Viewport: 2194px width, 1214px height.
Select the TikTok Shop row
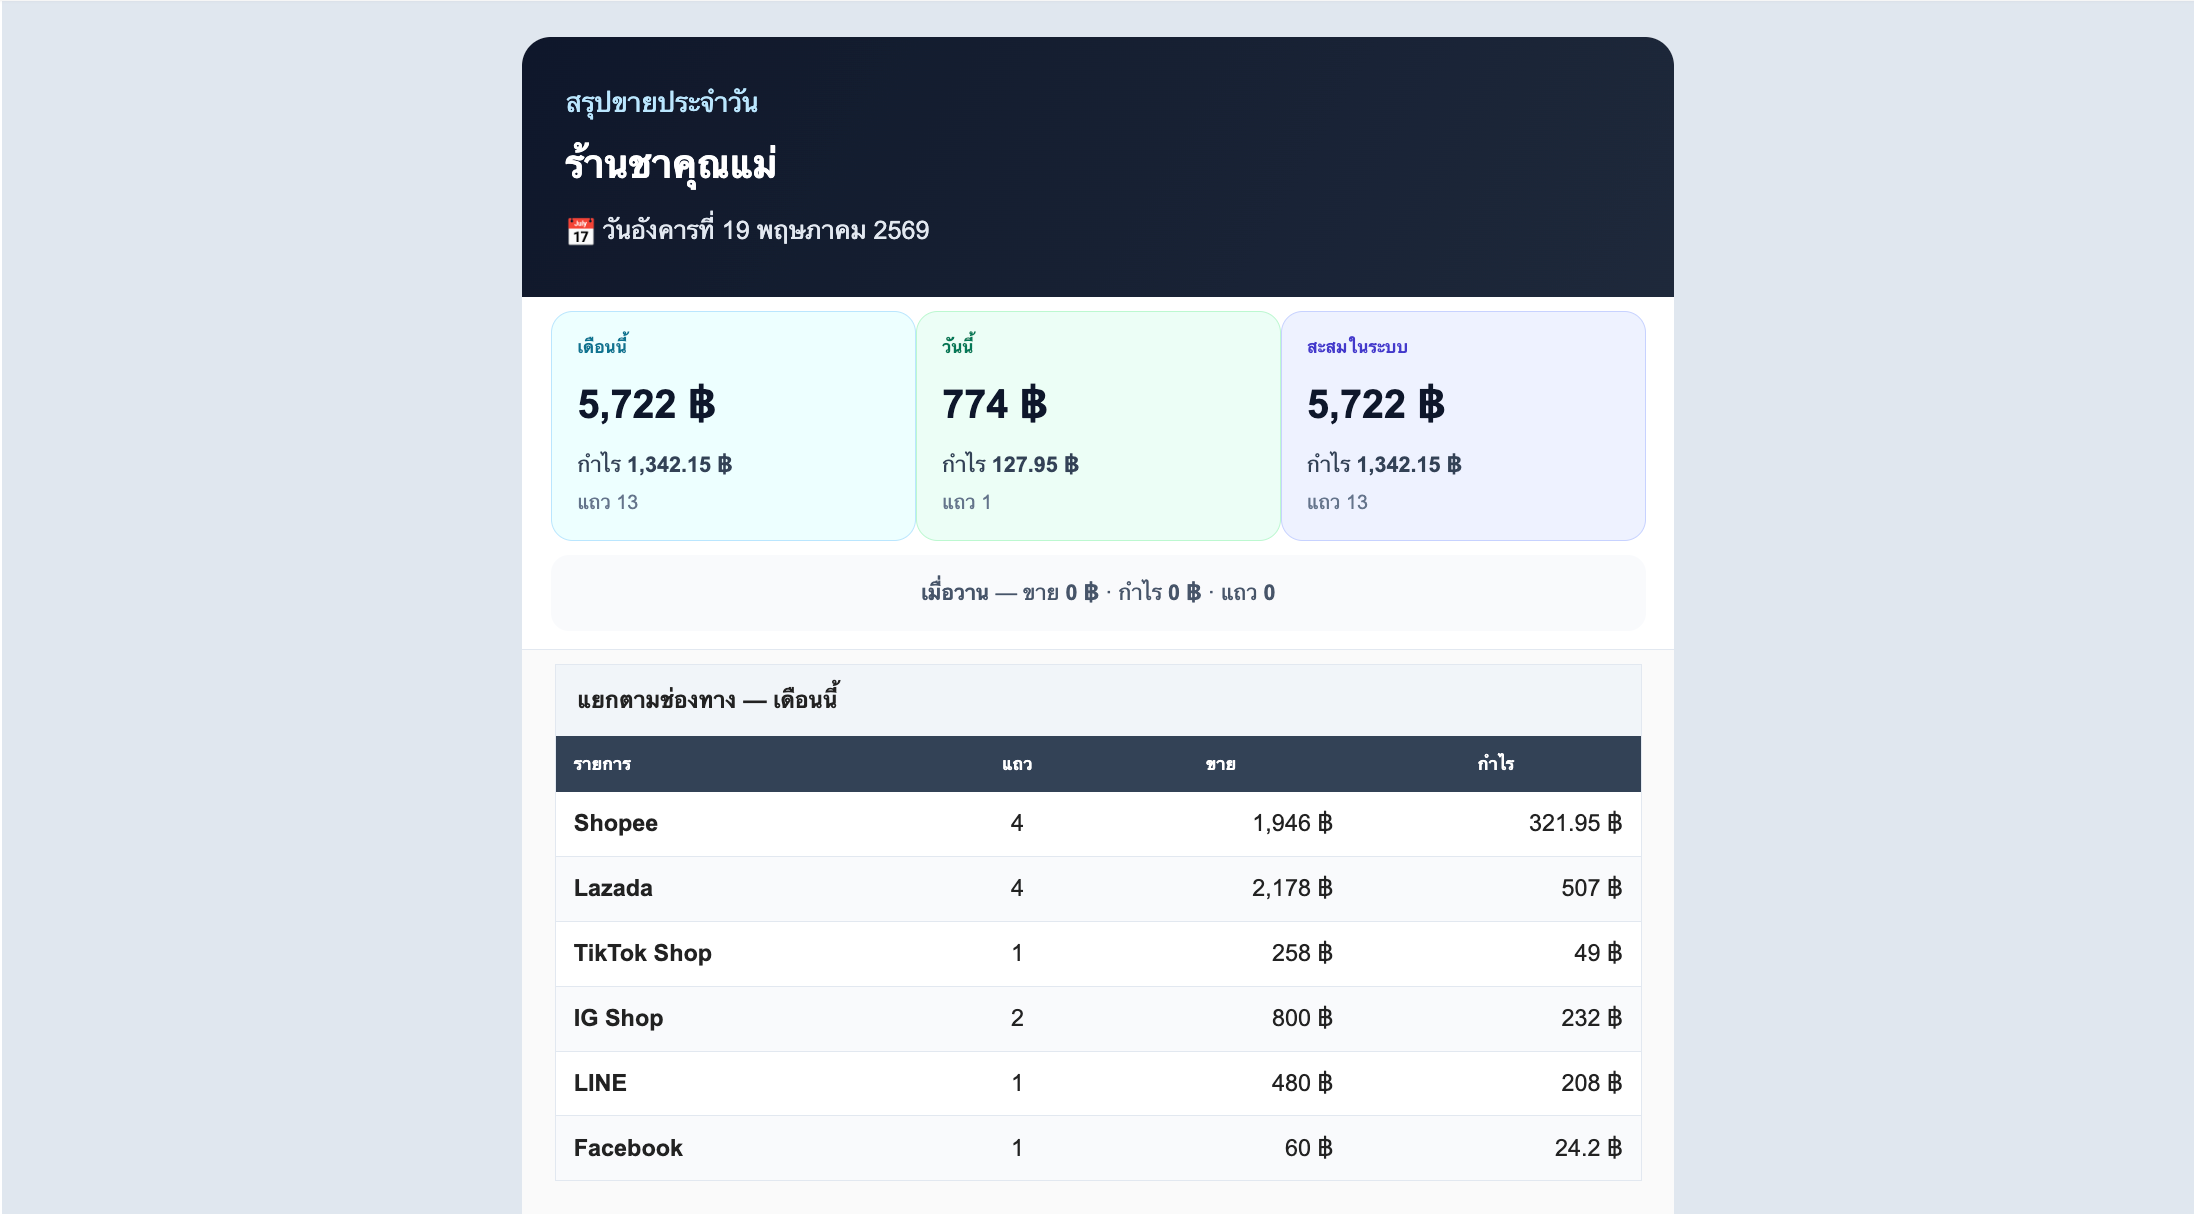tap(1098, 954)
